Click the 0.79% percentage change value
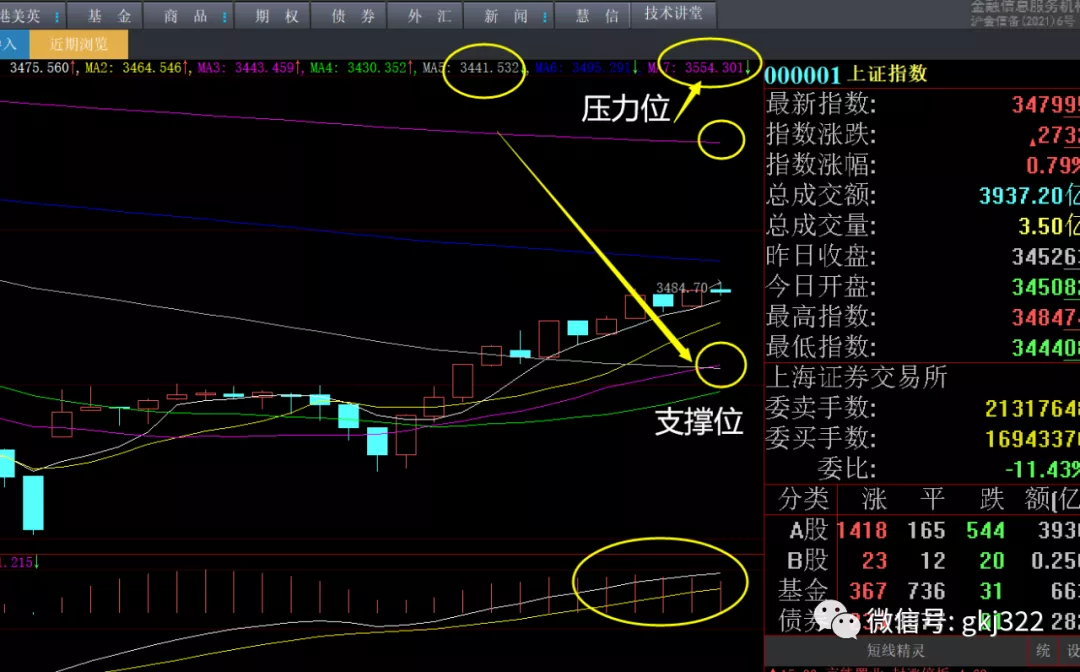The image size is (1080, 672). (x=1053, y=165)
